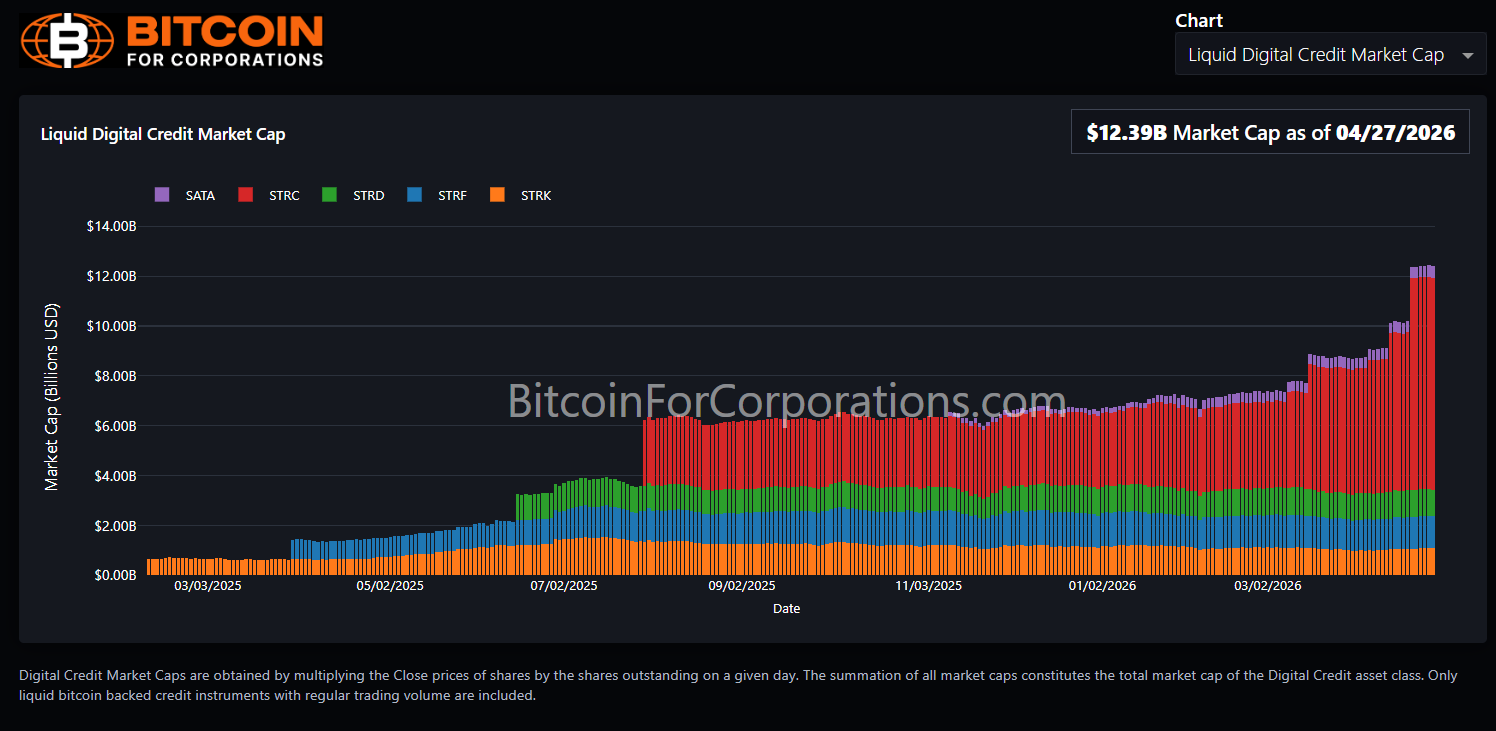Hide the STRF legend label
This screenshot has width=1496, height=731.
452,195
